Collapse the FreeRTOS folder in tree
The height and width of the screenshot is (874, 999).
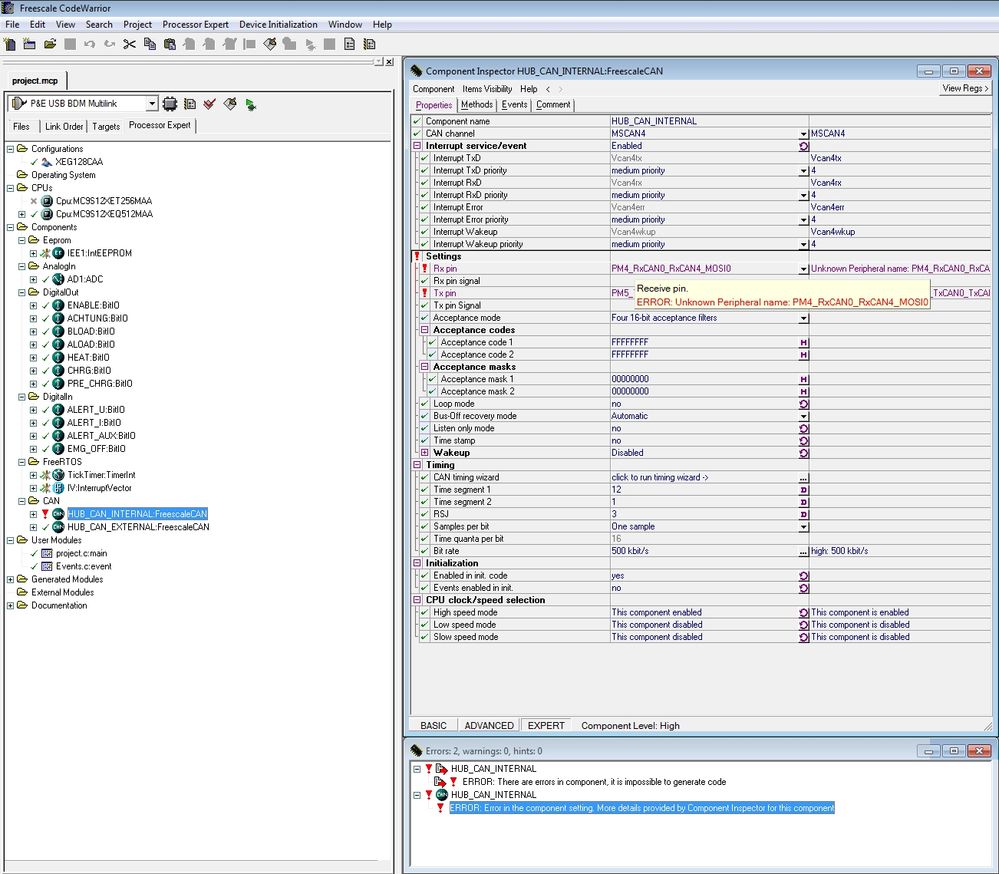click(22, 462)
